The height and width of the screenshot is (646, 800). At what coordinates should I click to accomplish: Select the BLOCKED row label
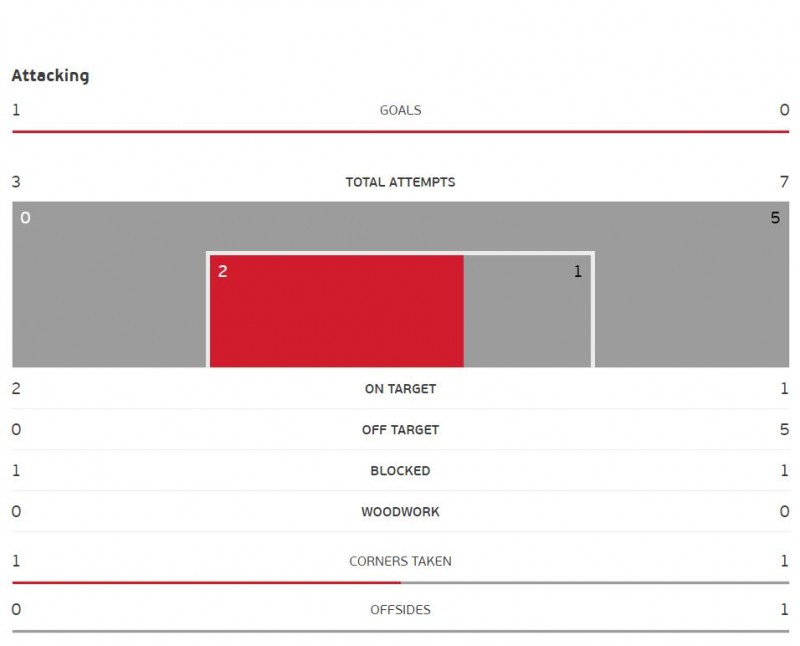coord(400,471)
